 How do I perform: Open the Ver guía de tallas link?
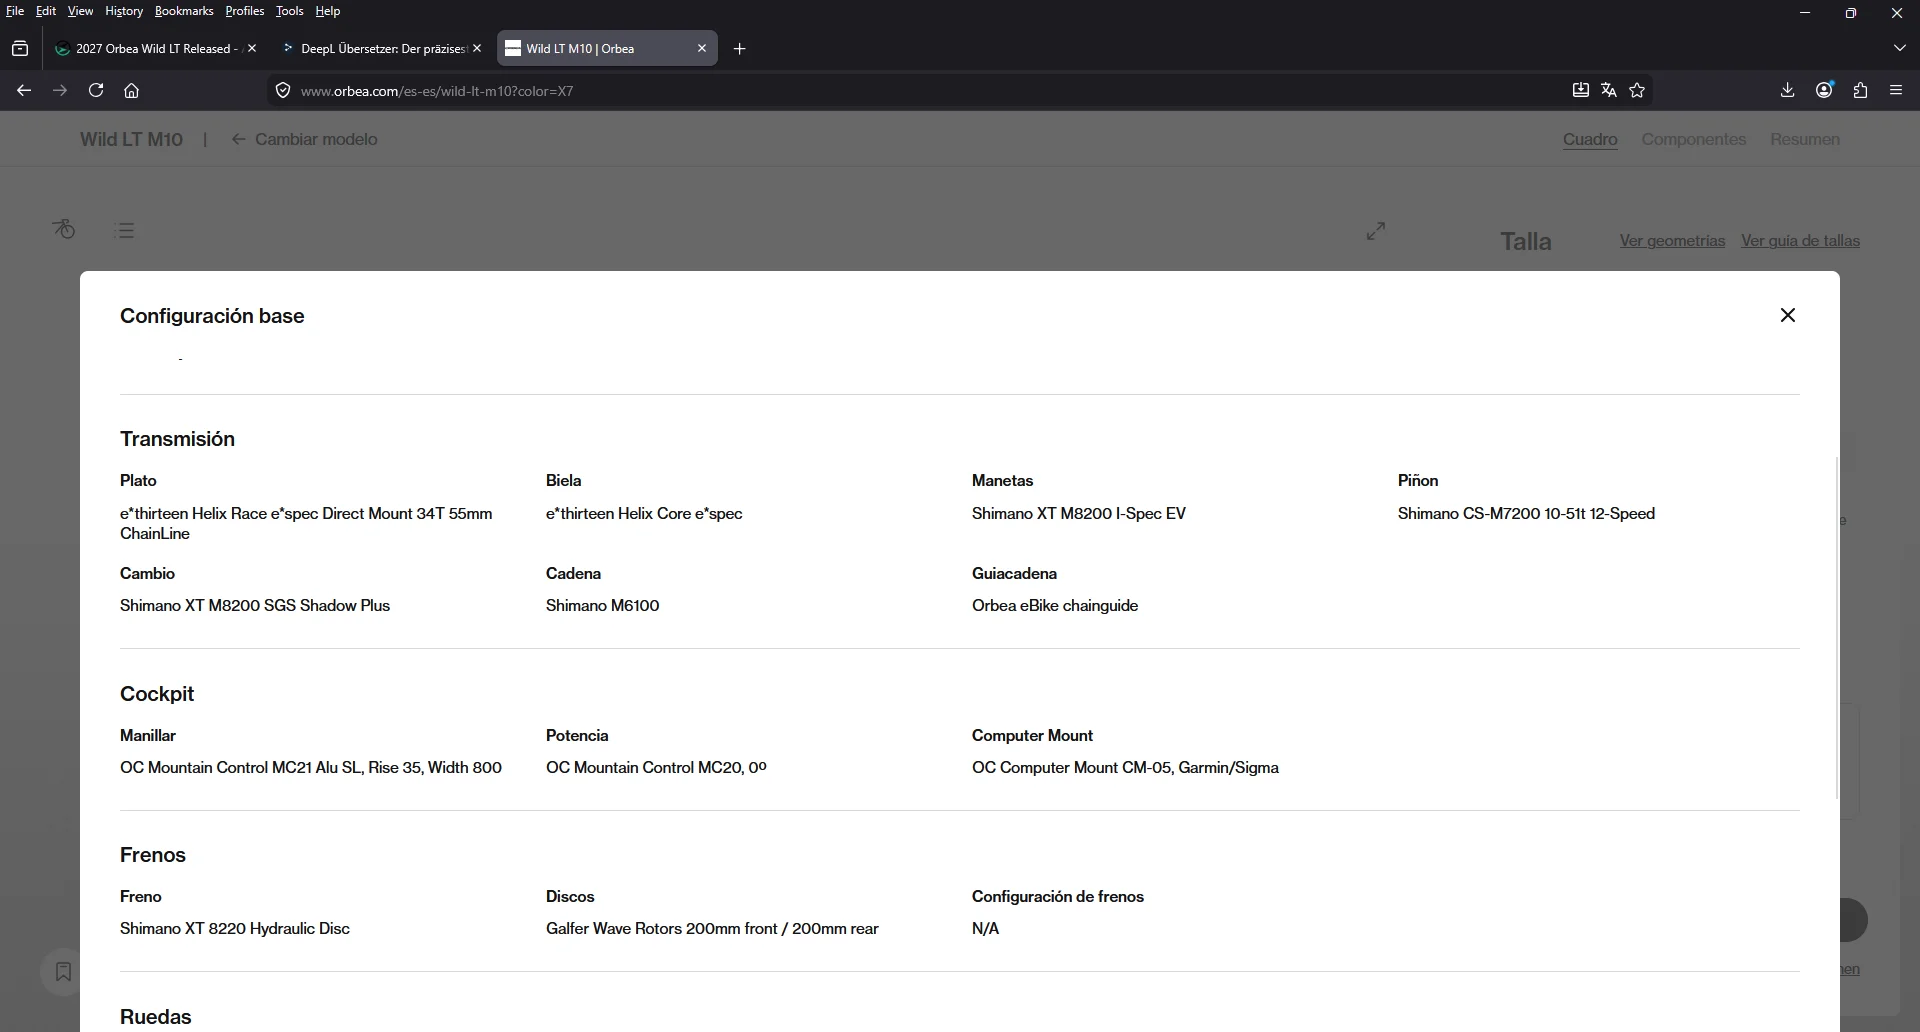1800,241
